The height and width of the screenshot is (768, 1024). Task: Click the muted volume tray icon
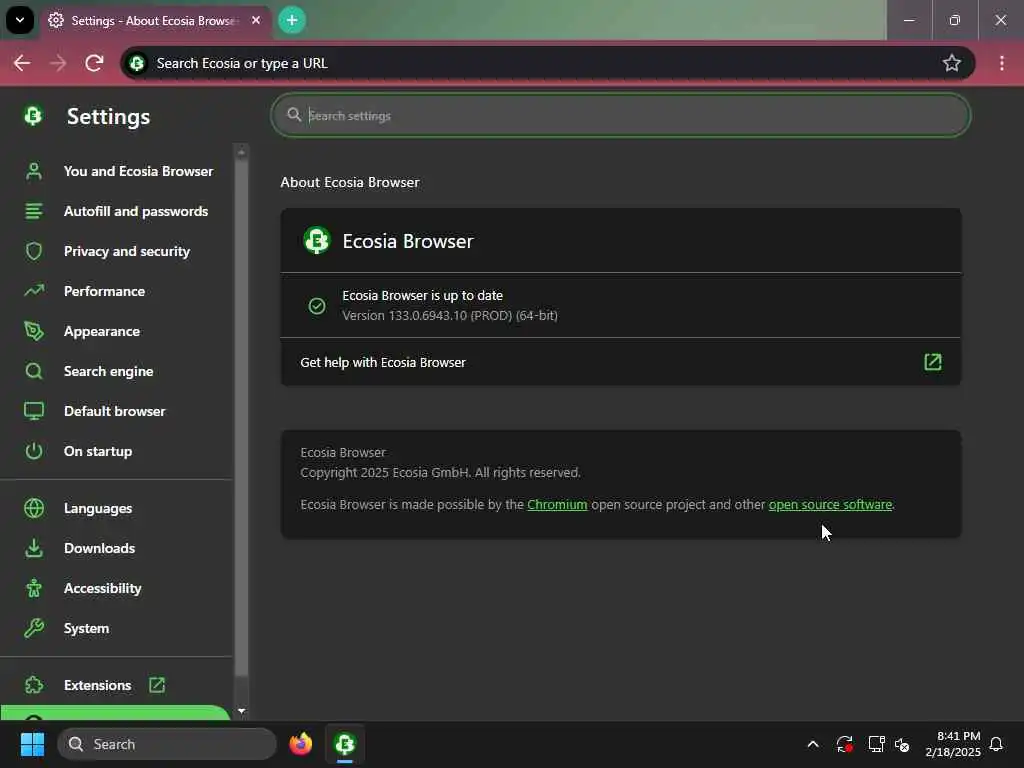(902, 744)
